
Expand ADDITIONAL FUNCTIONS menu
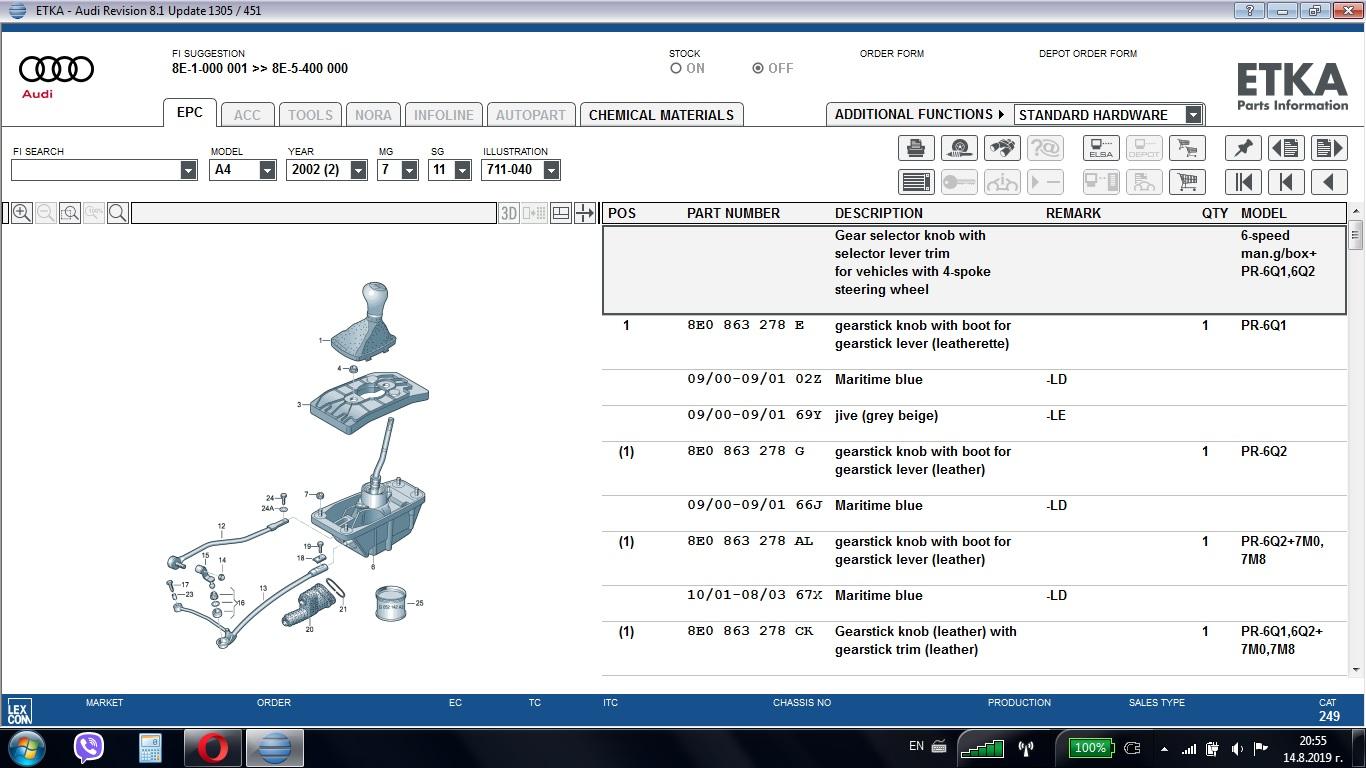(920, 115)
